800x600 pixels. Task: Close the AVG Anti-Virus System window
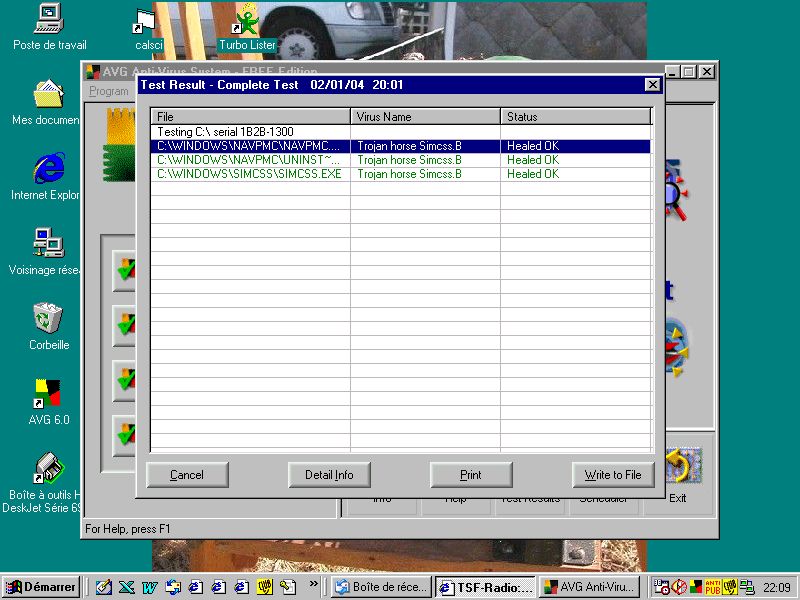coord(707,72)
